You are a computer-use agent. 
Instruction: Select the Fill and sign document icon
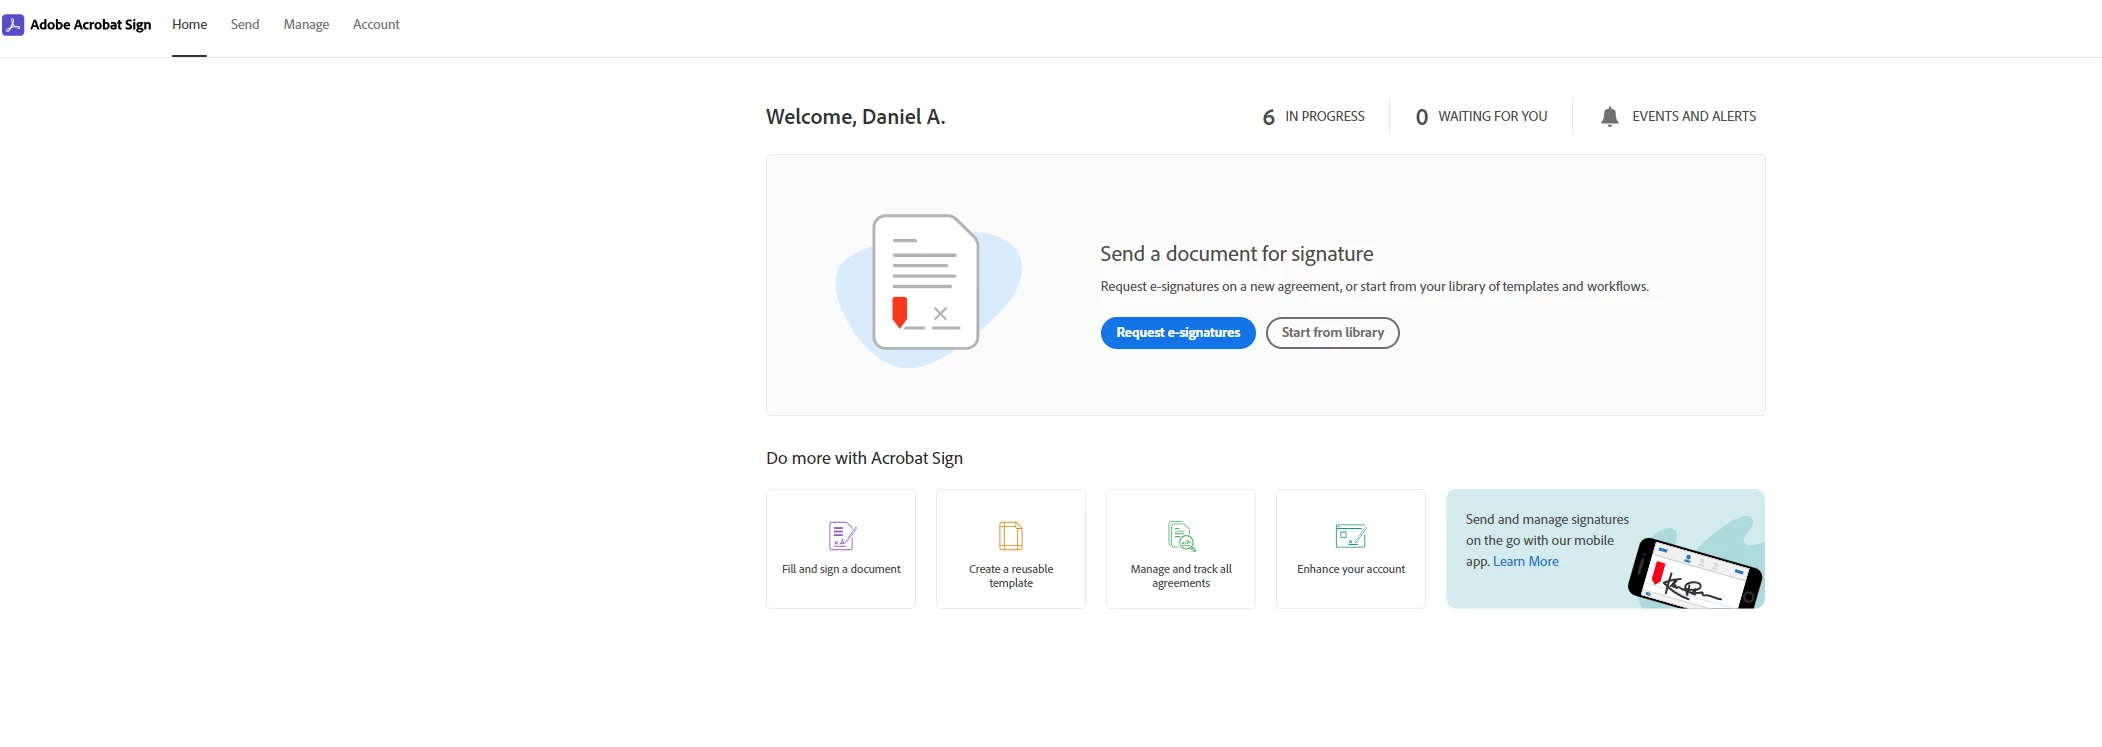pos(842,536)
